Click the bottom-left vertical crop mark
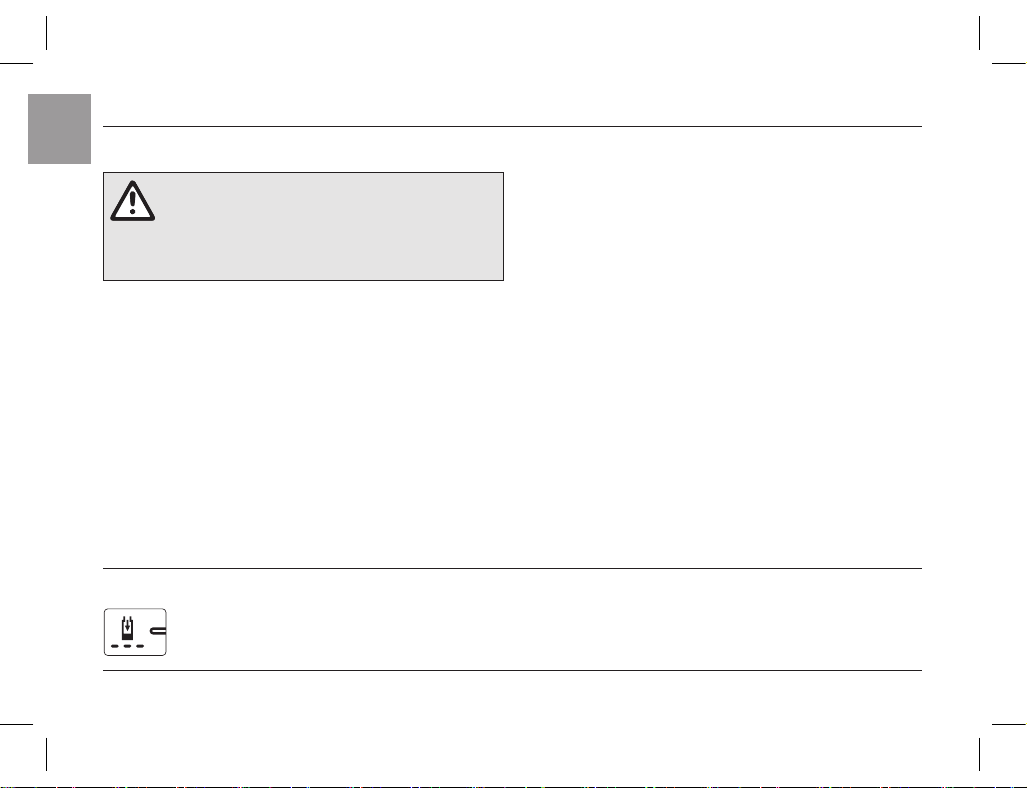 pos(47,755)
